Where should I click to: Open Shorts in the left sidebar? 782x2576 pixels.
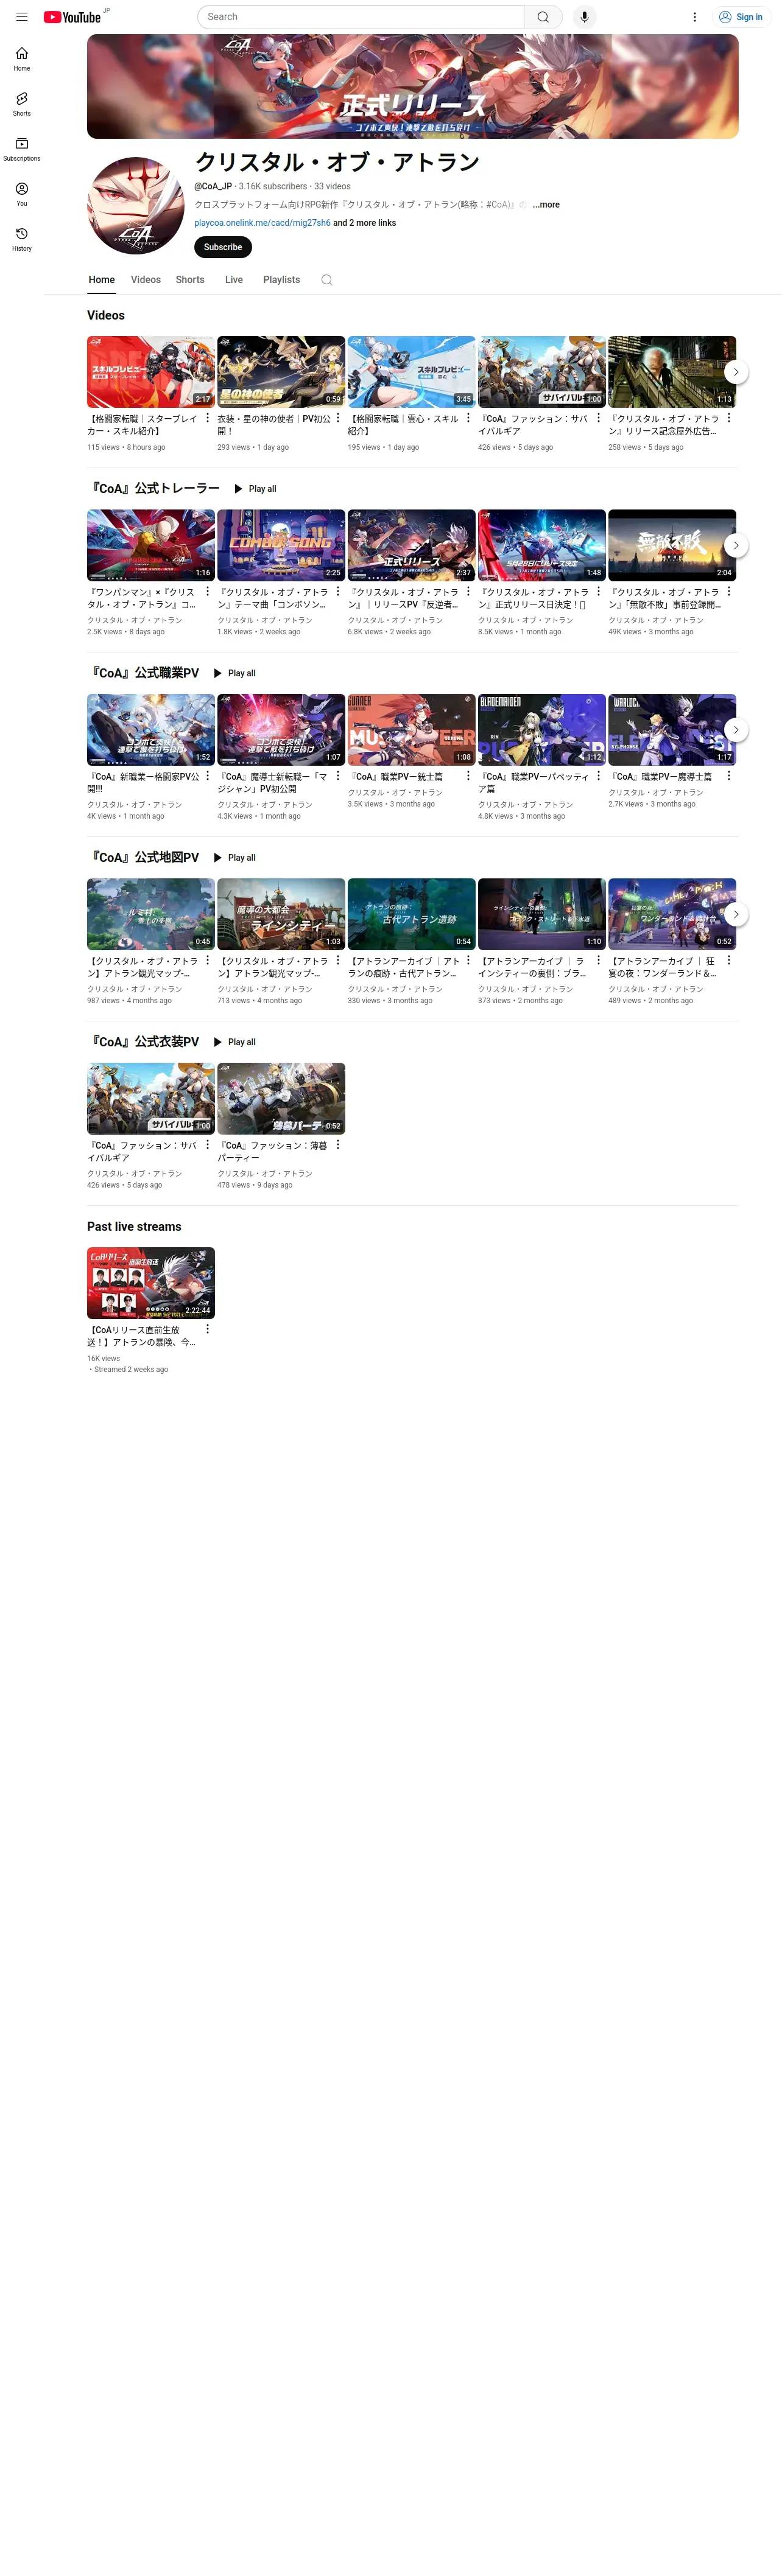click(22, 104)
